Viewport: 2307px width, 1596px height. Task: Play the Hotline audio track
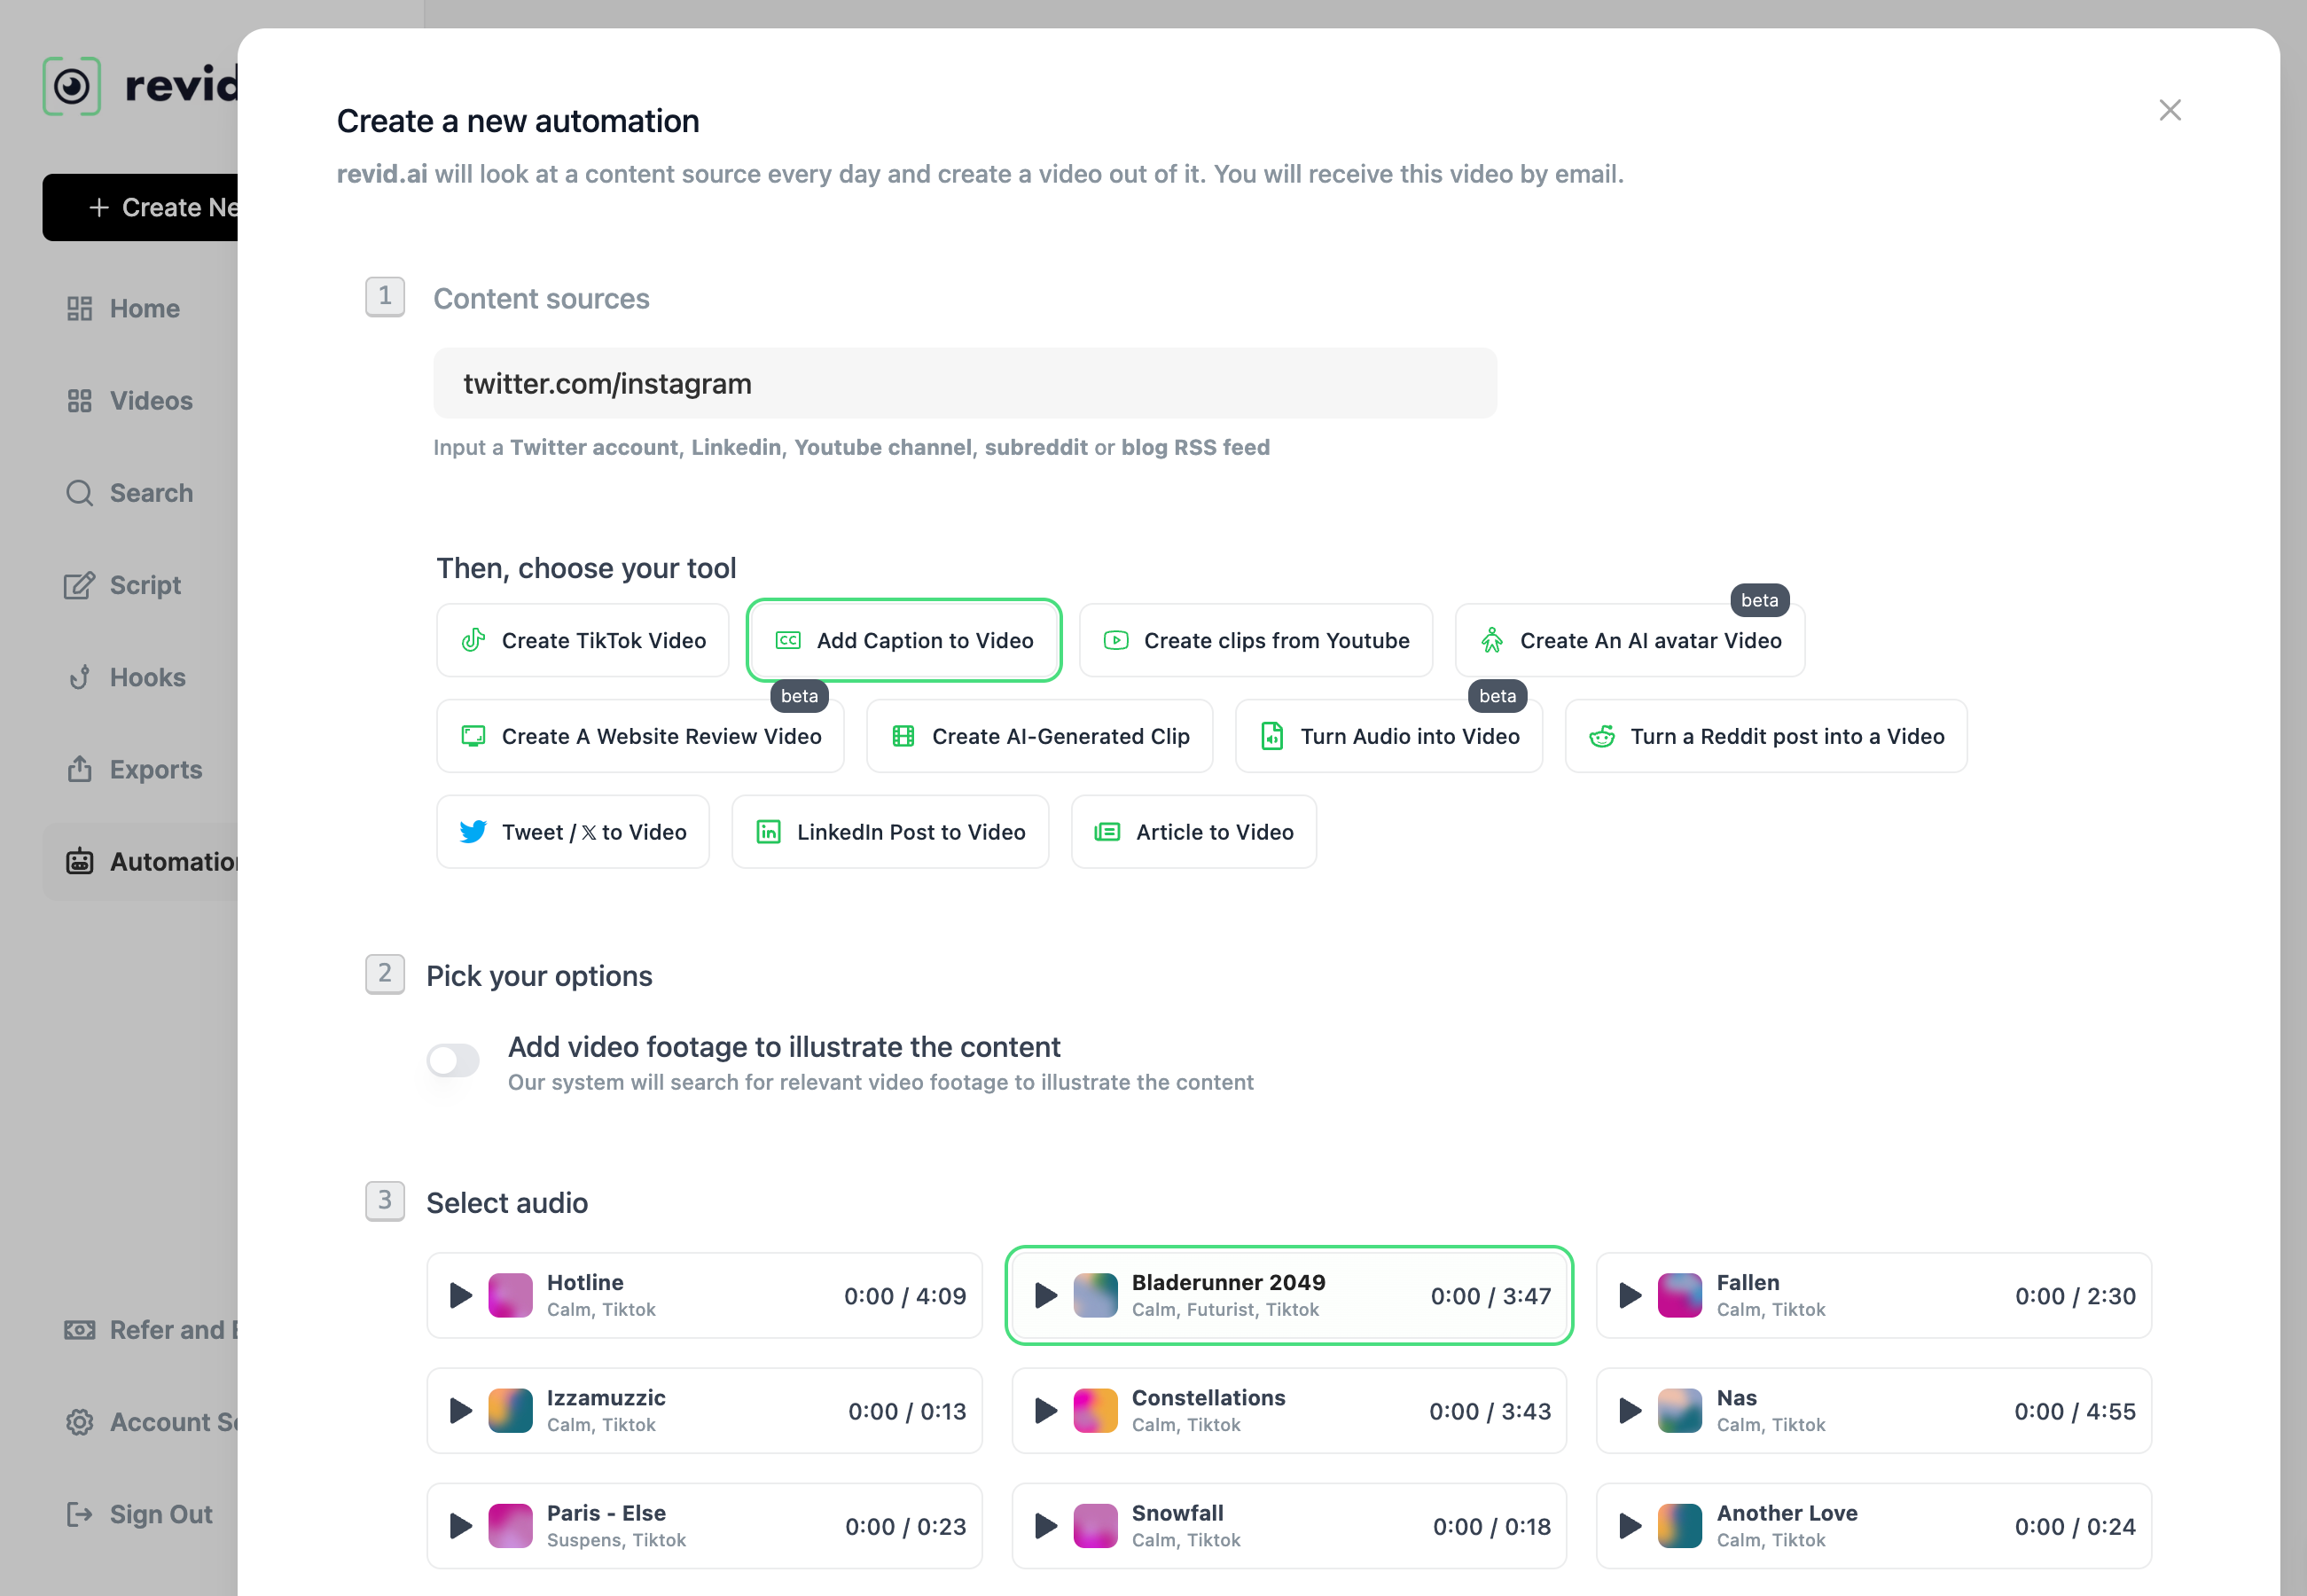click(460, 1296)
